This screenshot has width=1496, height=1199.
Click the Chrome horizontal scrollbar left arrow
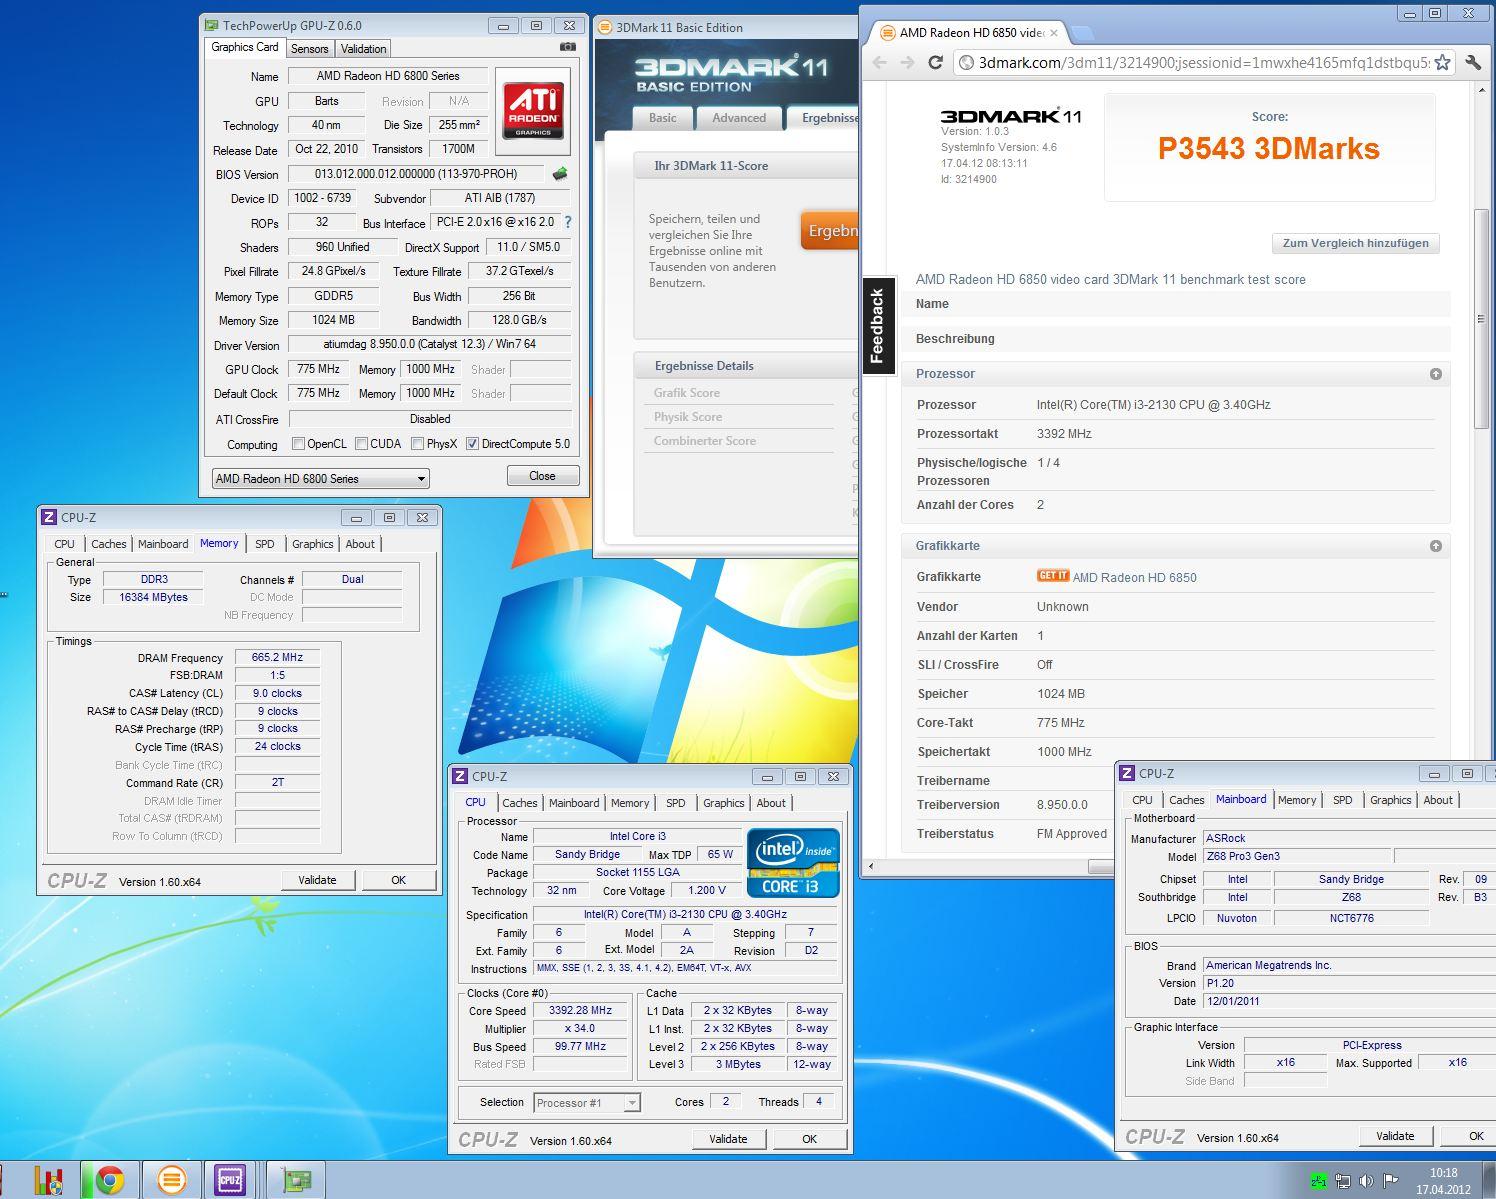(870, 866)
